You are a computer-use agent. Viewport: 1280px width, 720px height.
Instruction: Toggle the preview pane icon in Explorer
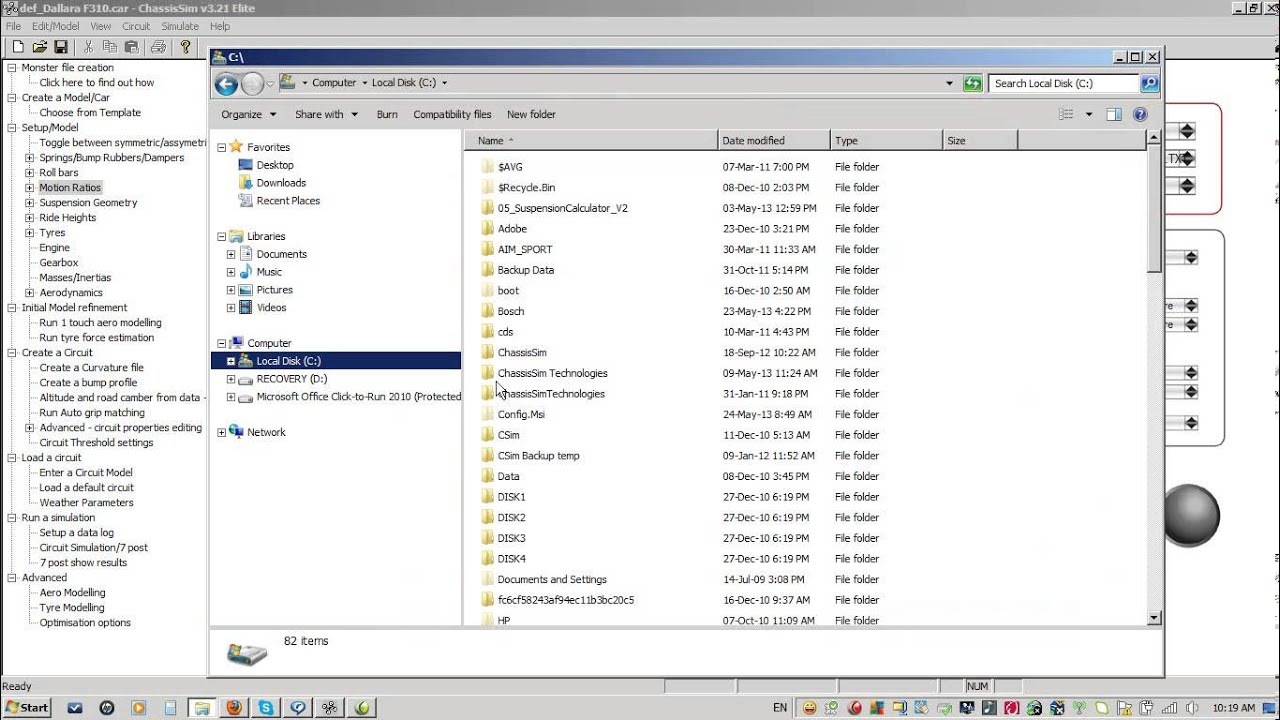pyautogui.click(x=1114, y=114)
